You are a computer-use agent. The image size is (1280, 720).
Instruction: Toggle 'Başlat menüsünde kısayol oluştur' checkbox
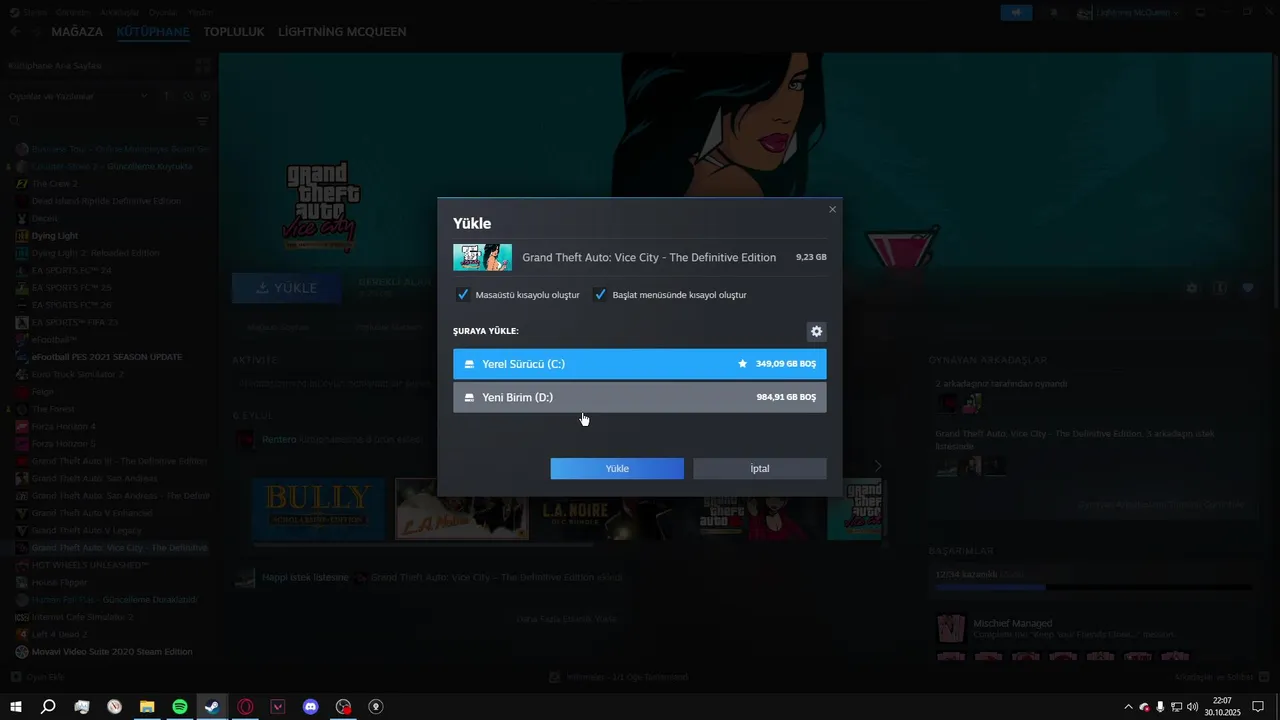(x=600, y=295)
